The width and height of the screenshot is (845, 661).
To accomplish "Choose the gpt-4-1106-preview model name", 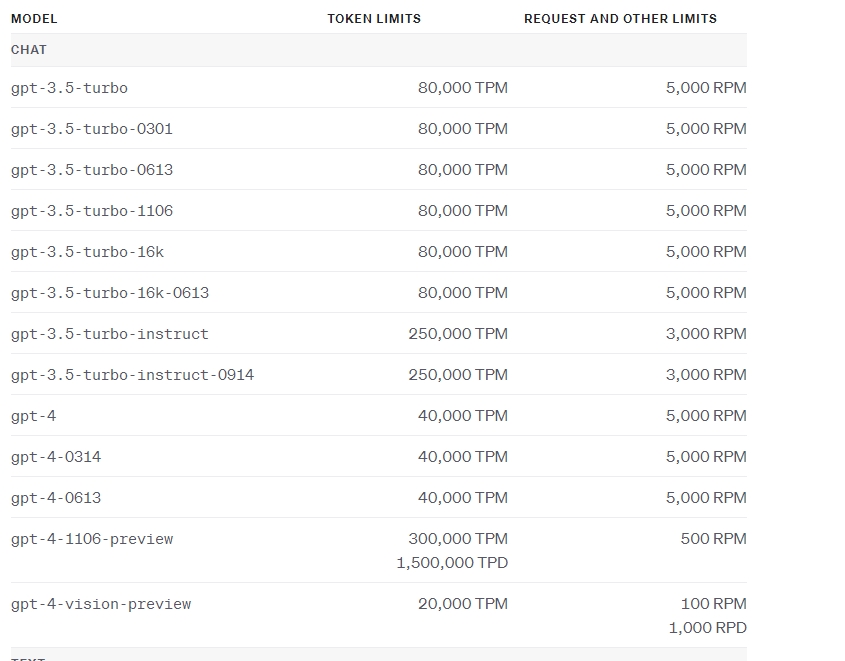I will 92,539.
